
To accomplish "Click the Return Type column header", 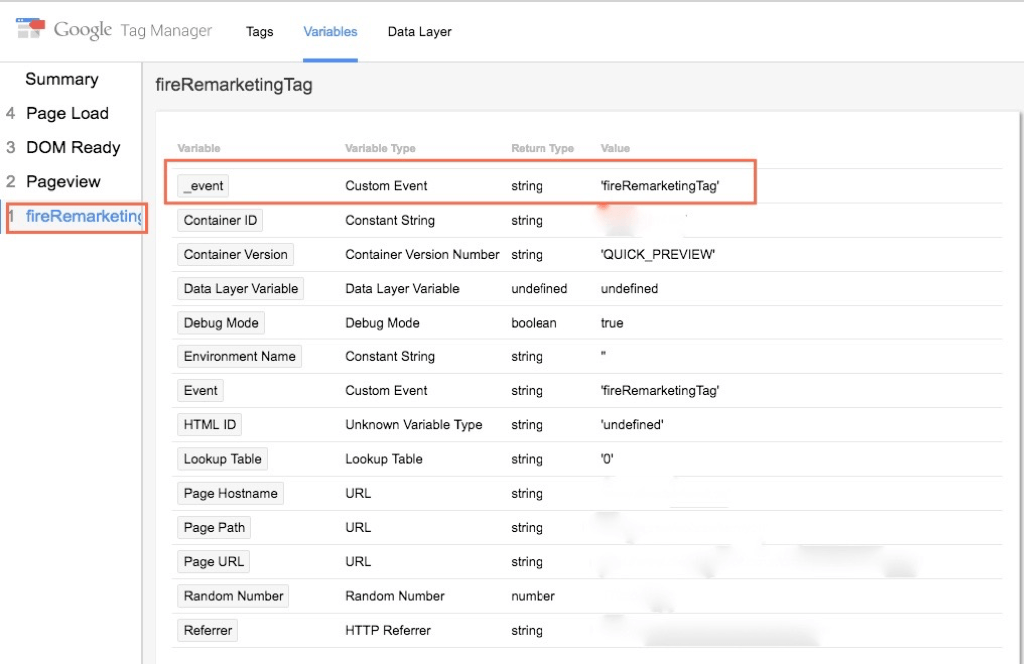I will click(542, 148).
